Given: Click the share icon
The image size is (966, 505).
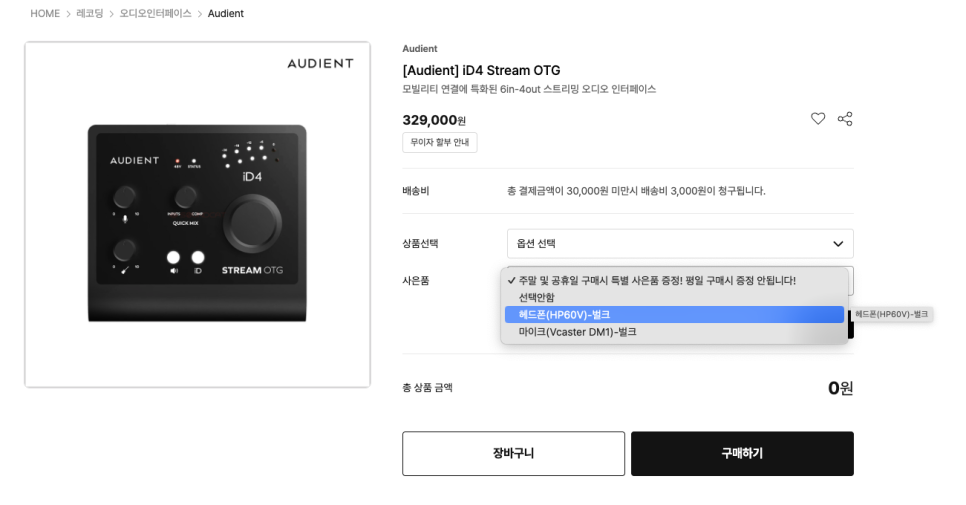Looking at the screenshot, I should click(845, 119).
